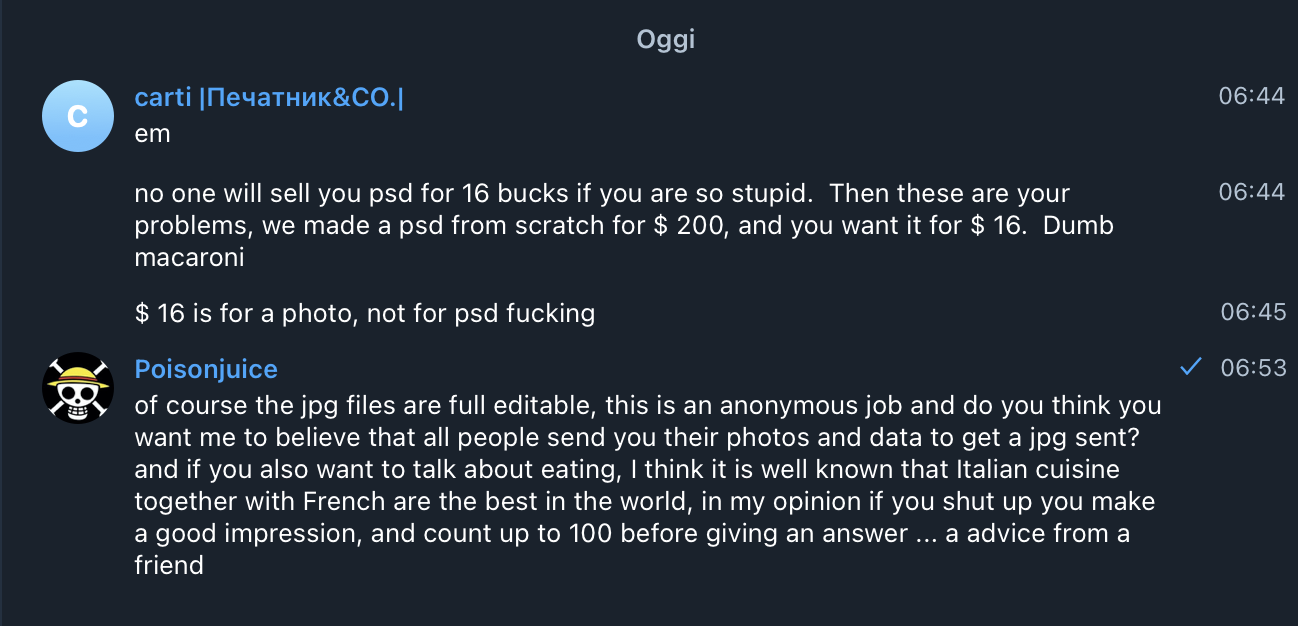Viewport: 1298px width, 626px height.
Task: Open the Poisonjuice sender name
Action: pyautogui.click(x=206, y=370)
